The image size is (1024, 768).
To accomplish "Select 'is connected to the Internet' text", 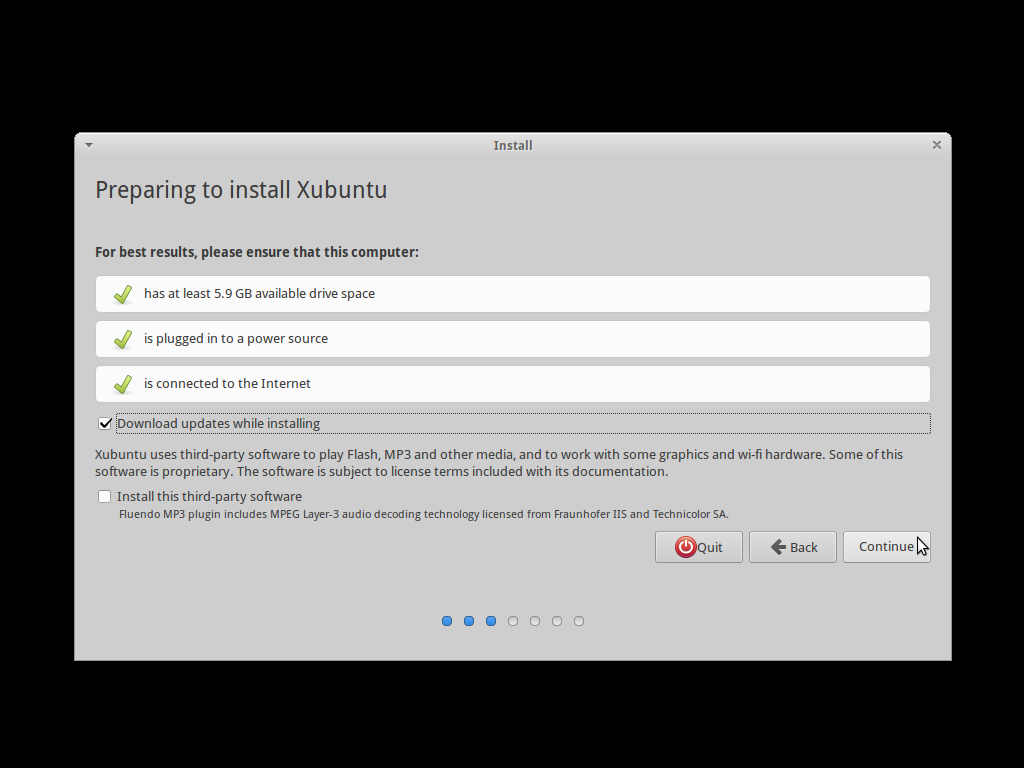I will 227,384.
